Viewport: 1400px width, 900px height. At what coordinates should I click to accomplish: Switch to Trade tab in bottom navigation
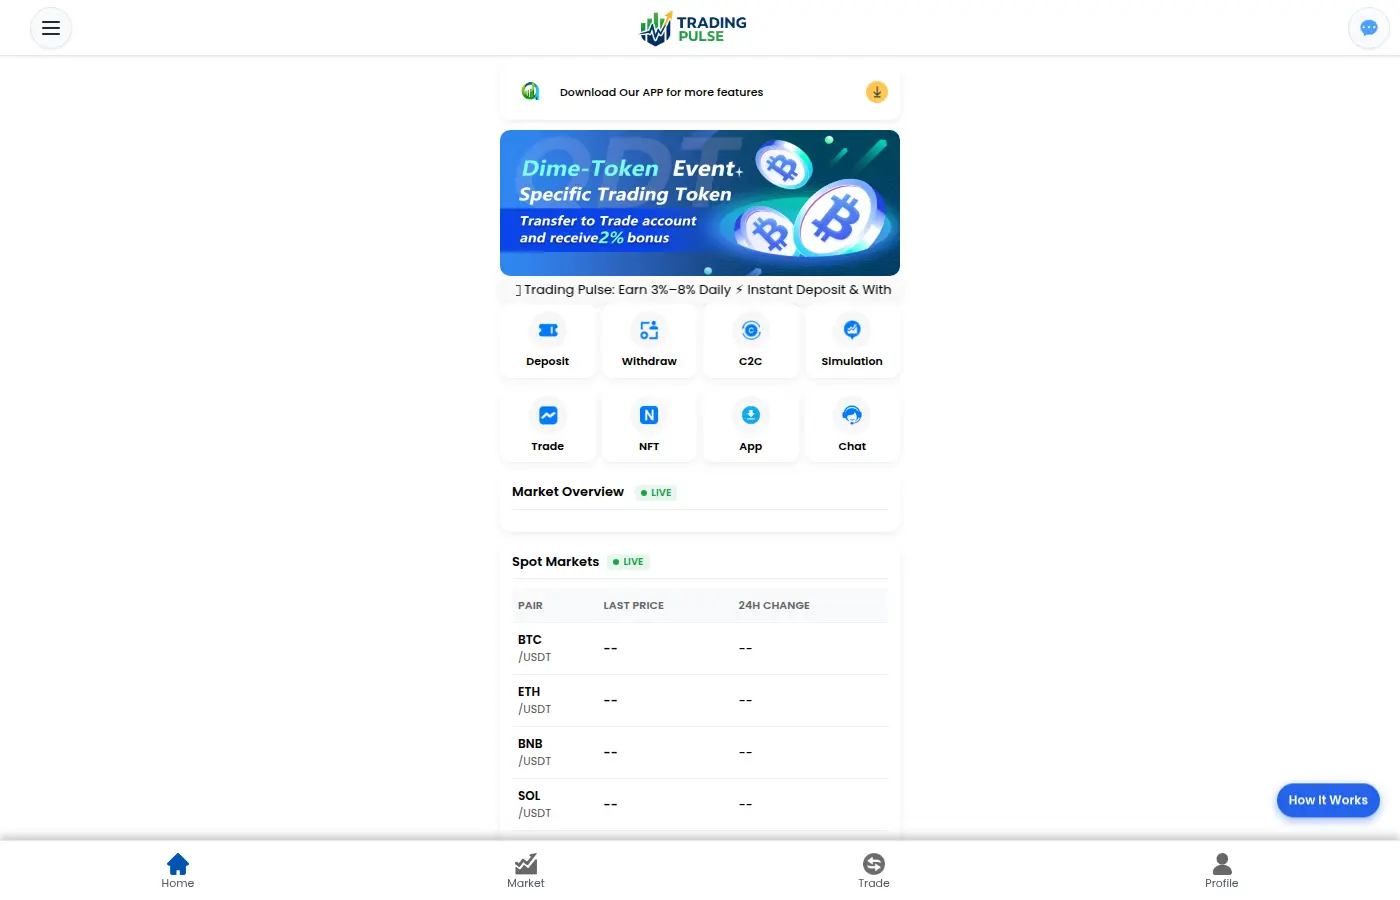874,870
